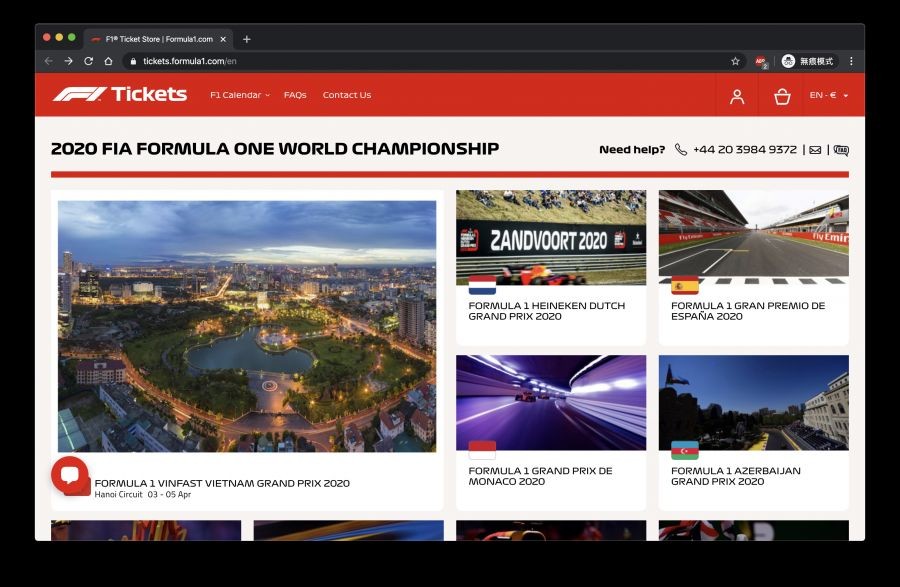Image resolution: width=900 pixels, height=587 pixels.
Task: Select the F1 Ticket Store browser tab
Action: tap(158, 39)
